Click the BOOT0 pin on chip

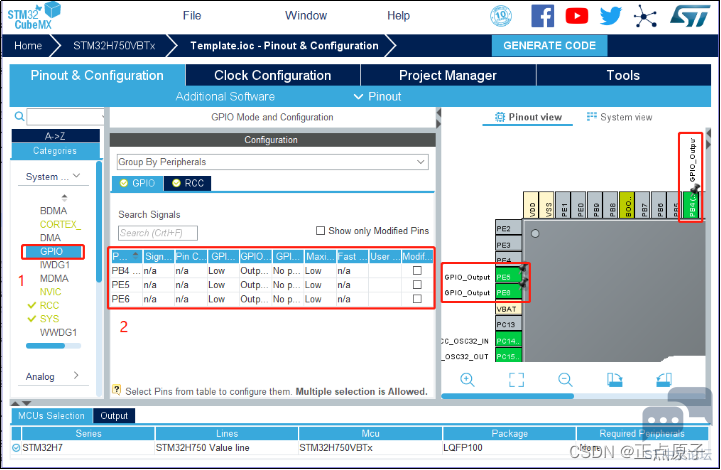pyautogui.click(x=627, y=204)
